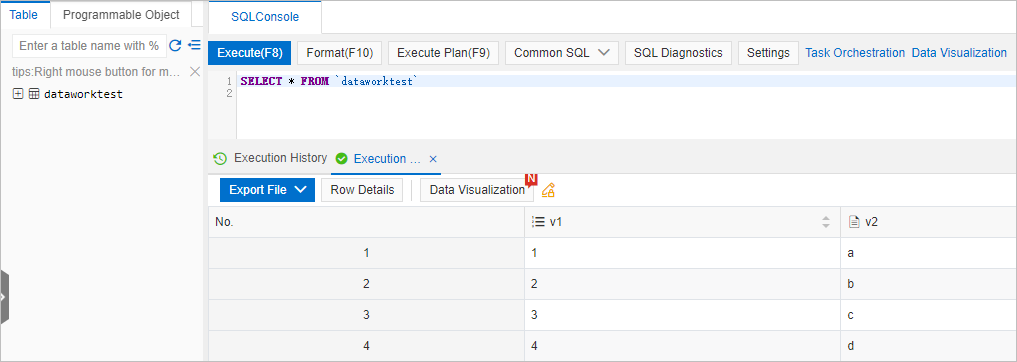1017x362 pixels.
Task: Click the v1 column header
Action: pos(682,222)
